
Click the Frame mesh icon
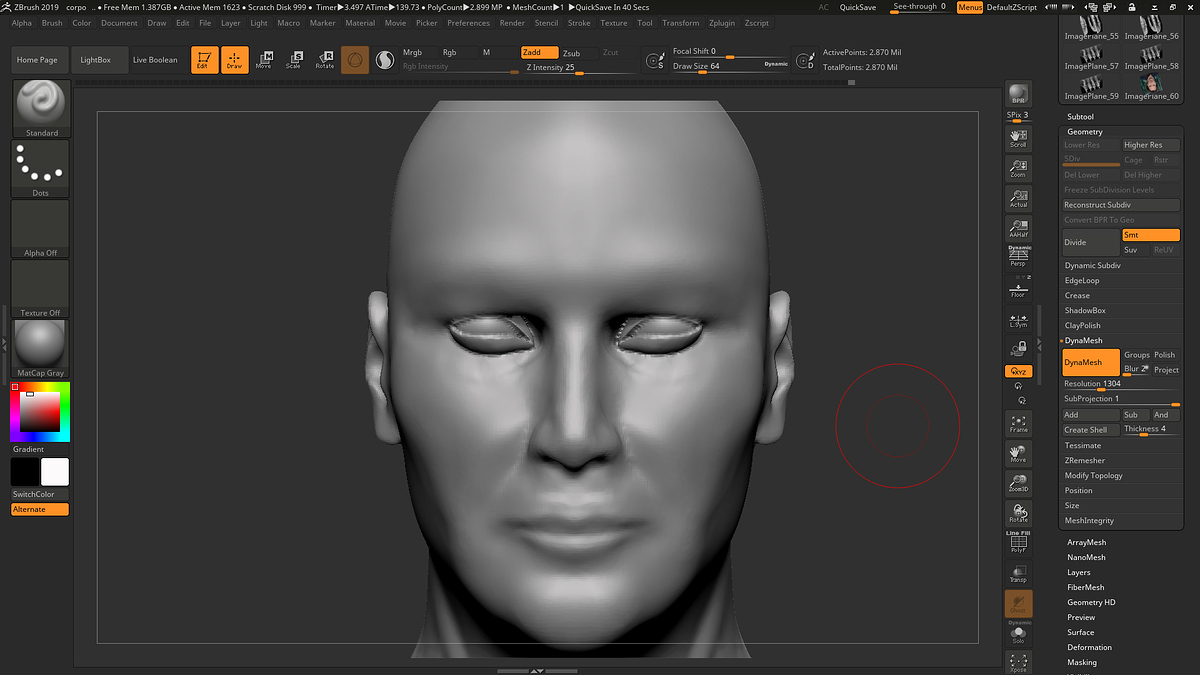coord(1018,423)
